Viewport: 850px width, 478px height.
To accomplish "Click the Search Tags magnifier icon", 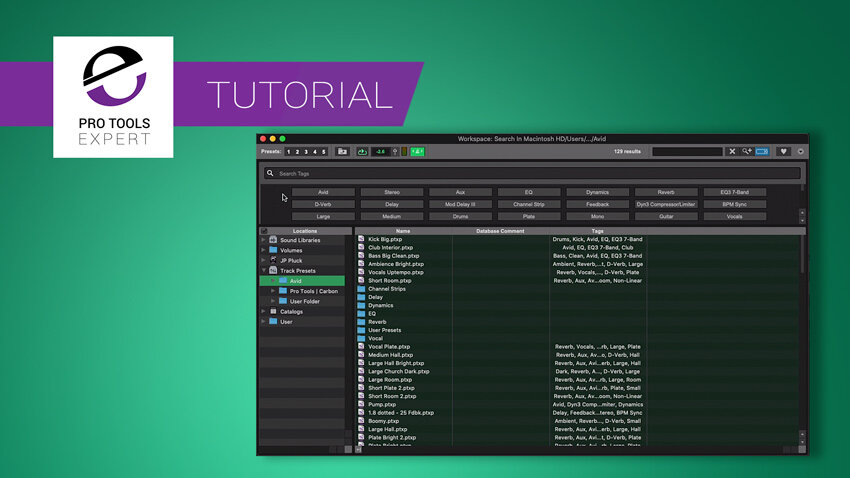I will (x=270, y=173).
